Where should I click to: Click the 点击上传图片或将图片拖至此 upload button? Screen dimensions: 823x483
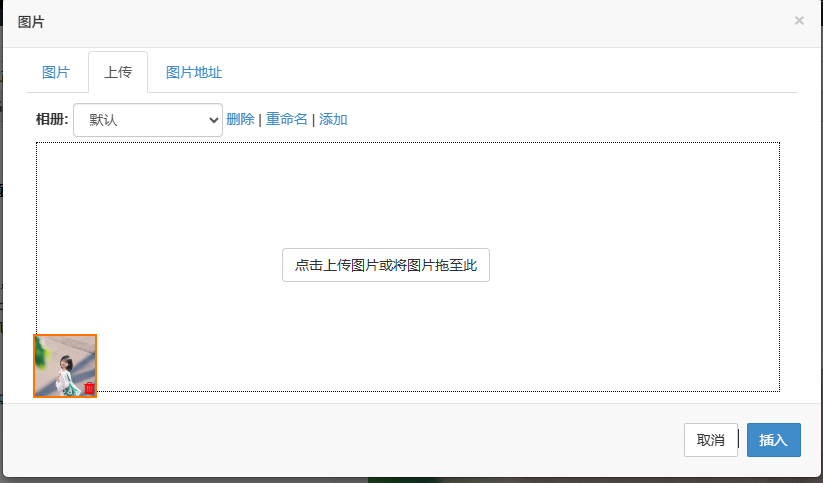point(386,265)
